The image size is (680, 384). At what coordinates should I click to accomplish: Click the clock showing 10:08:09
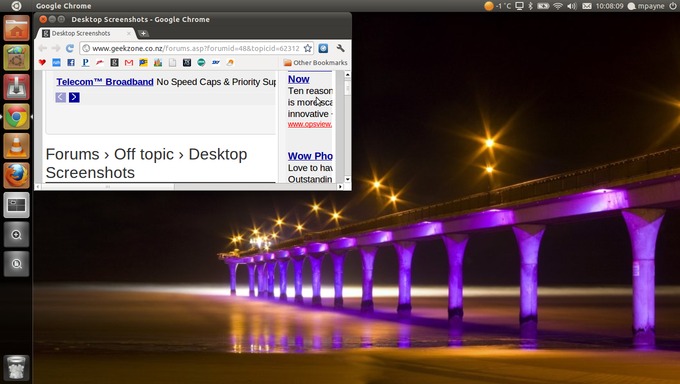pyautogui.click(x=609, y=6)
